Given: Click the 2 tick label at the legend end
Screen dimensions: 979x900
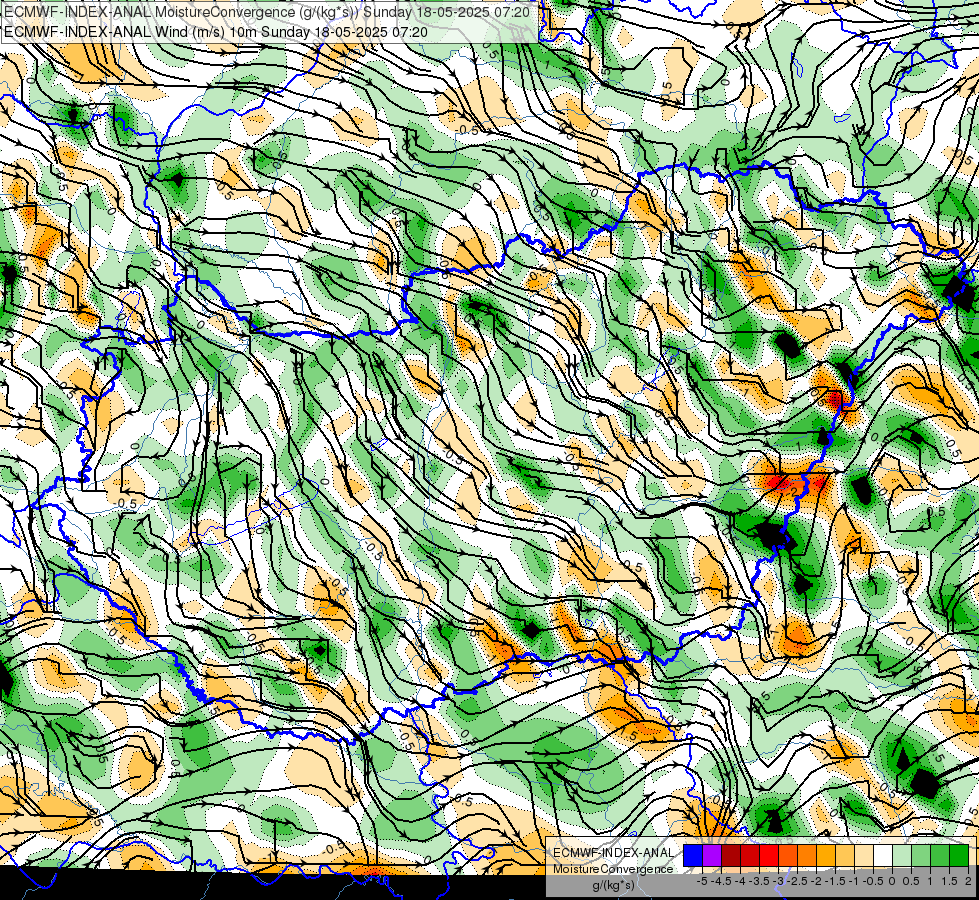Looking at the screenshot, I should [968, 881].
